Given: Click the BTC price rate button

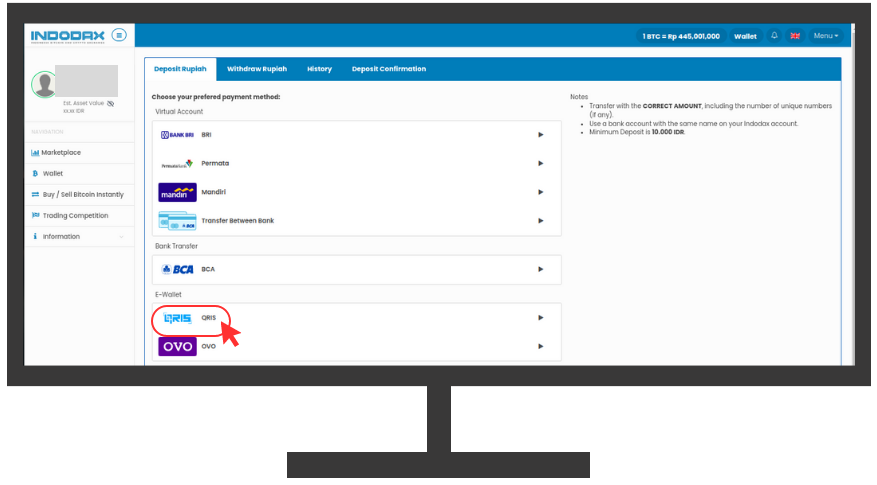Looking at the screenshot, I should click(681, 36).
